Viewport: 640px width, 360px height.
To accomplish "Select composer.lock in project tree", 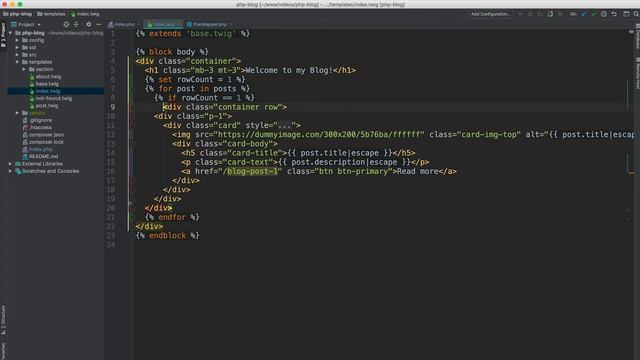I will (46, 142).
